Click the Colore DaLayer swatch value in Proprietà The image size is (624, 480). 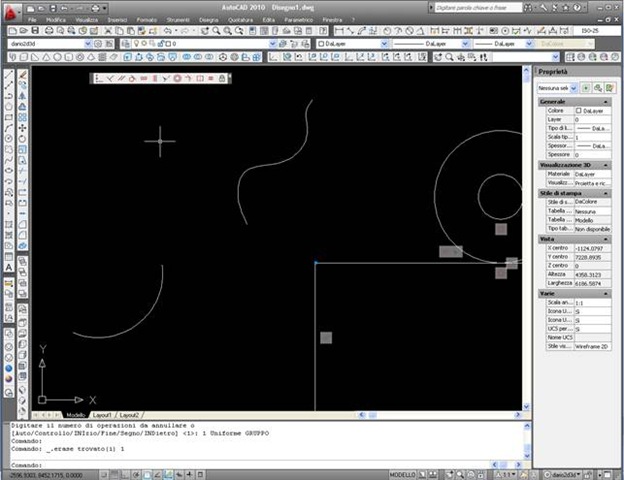coord(592,111)
